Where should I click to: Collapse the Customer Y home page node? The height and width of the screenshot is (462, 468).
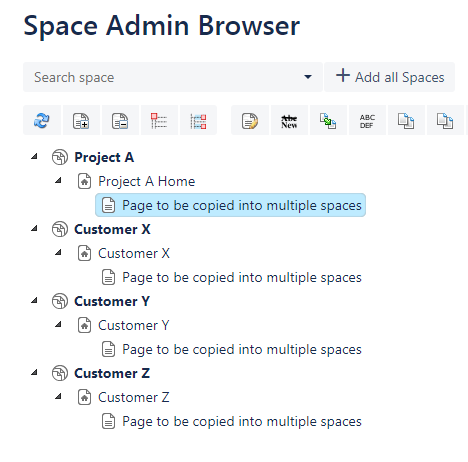[x=58, y=324]
